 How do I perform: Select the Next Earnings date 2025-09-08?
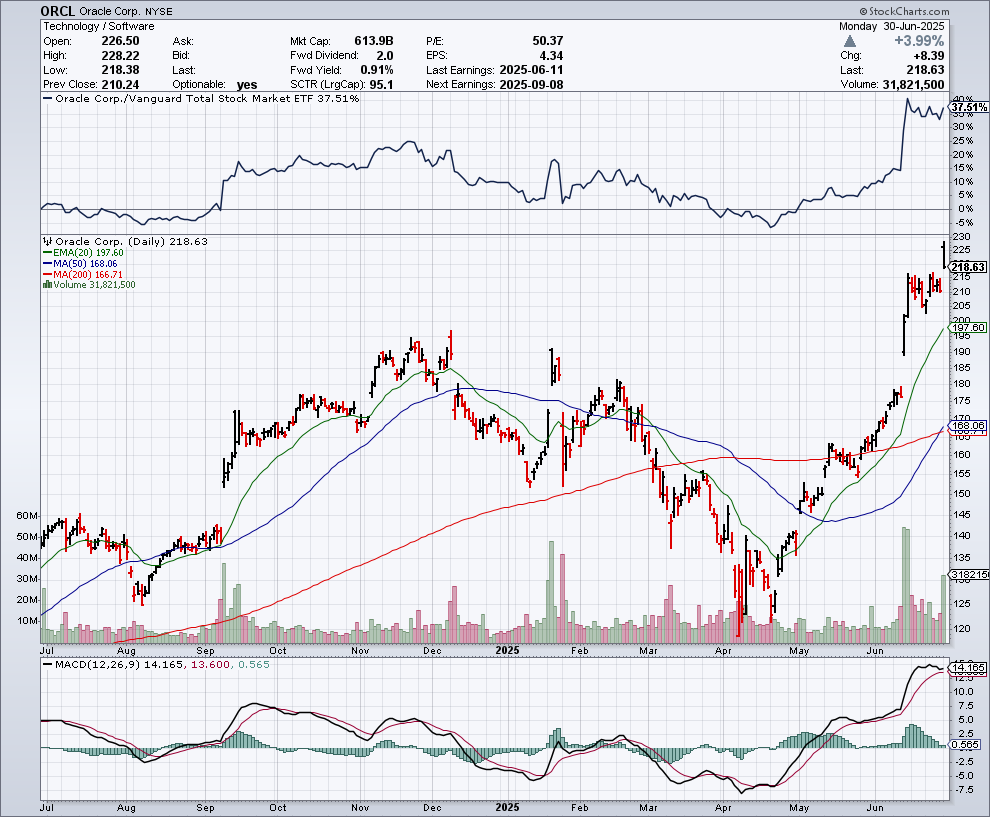[x=531, y=85]
